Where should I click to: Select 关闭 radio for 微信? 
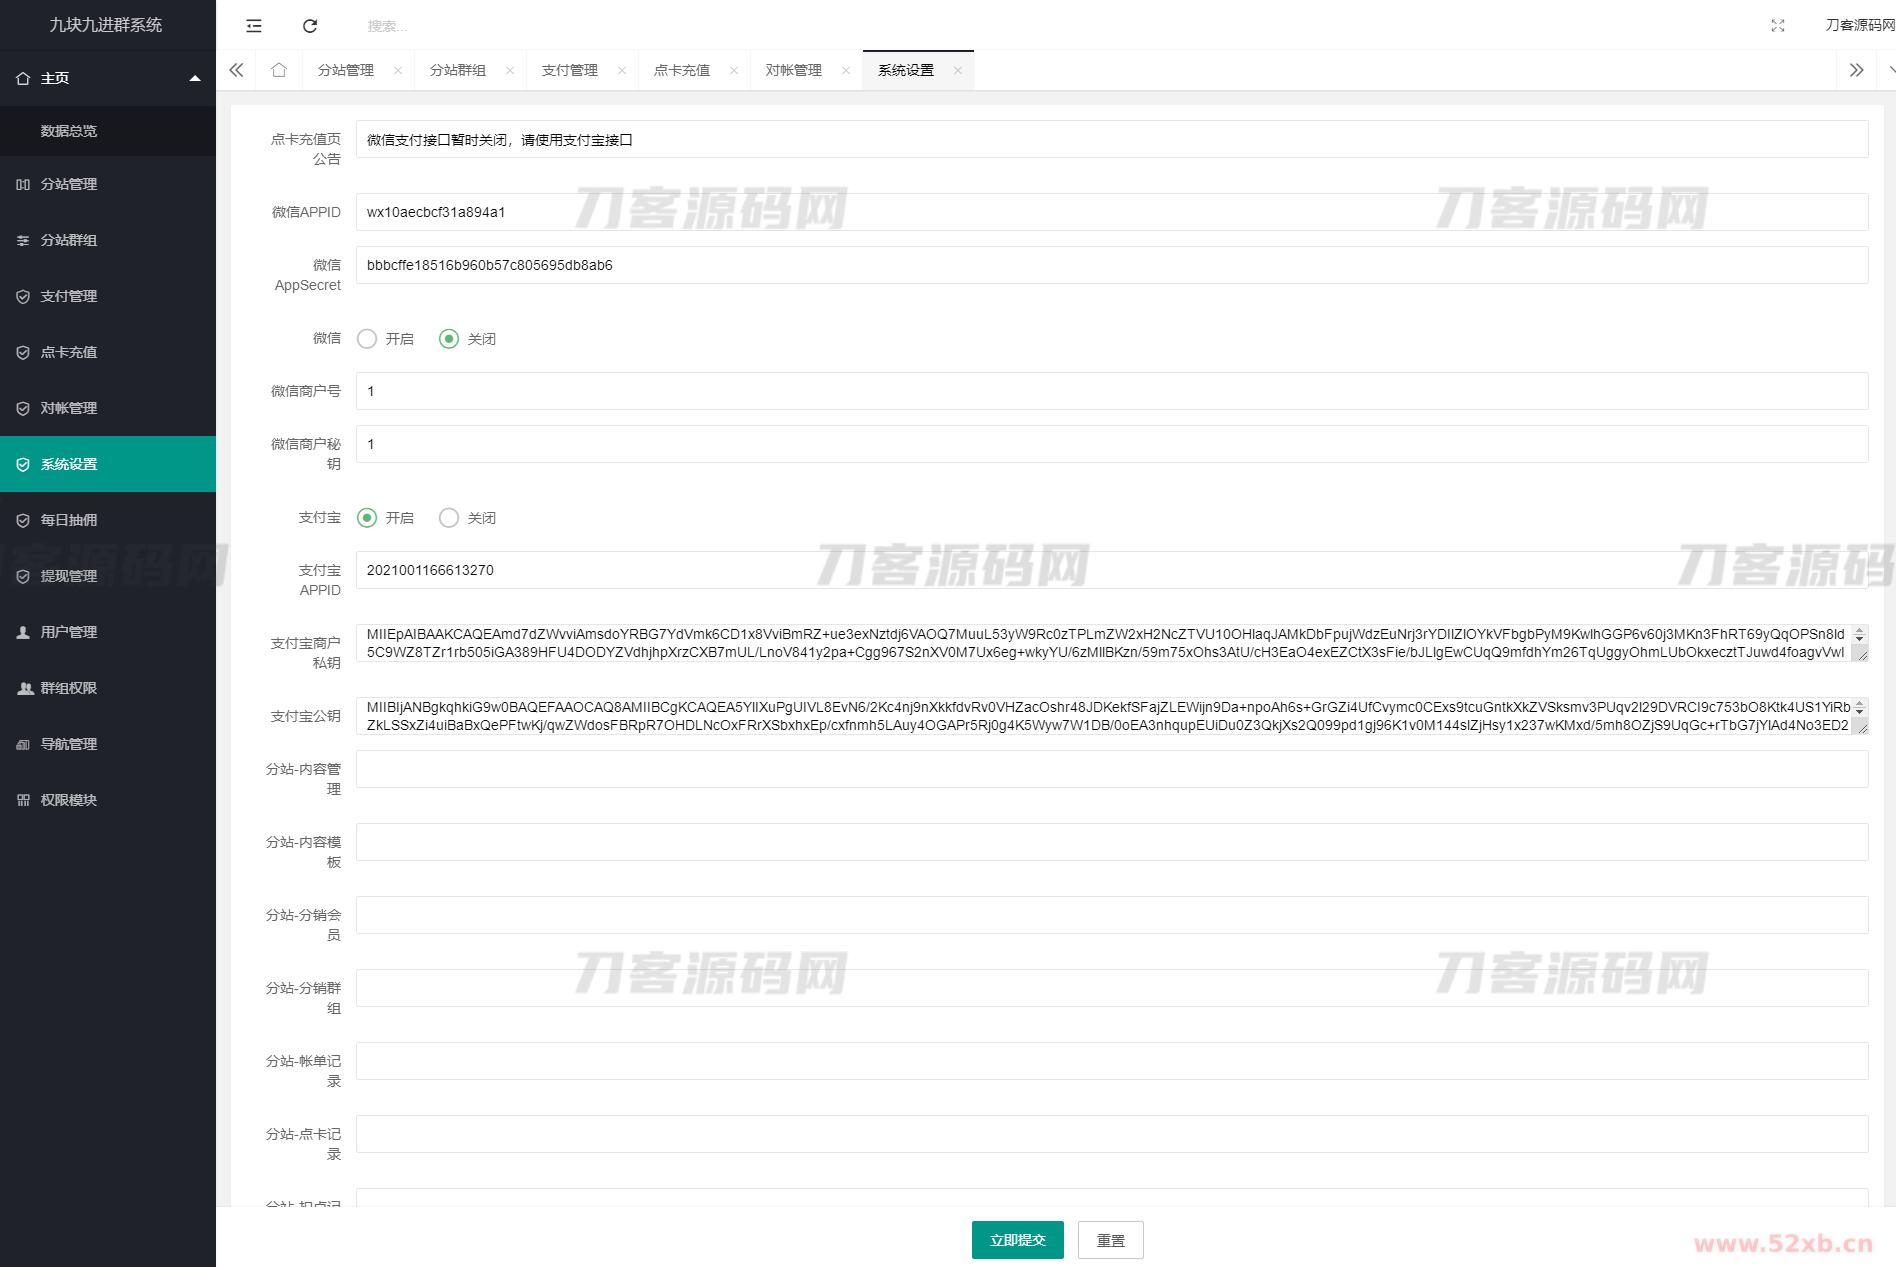click(x=449, y=339)
